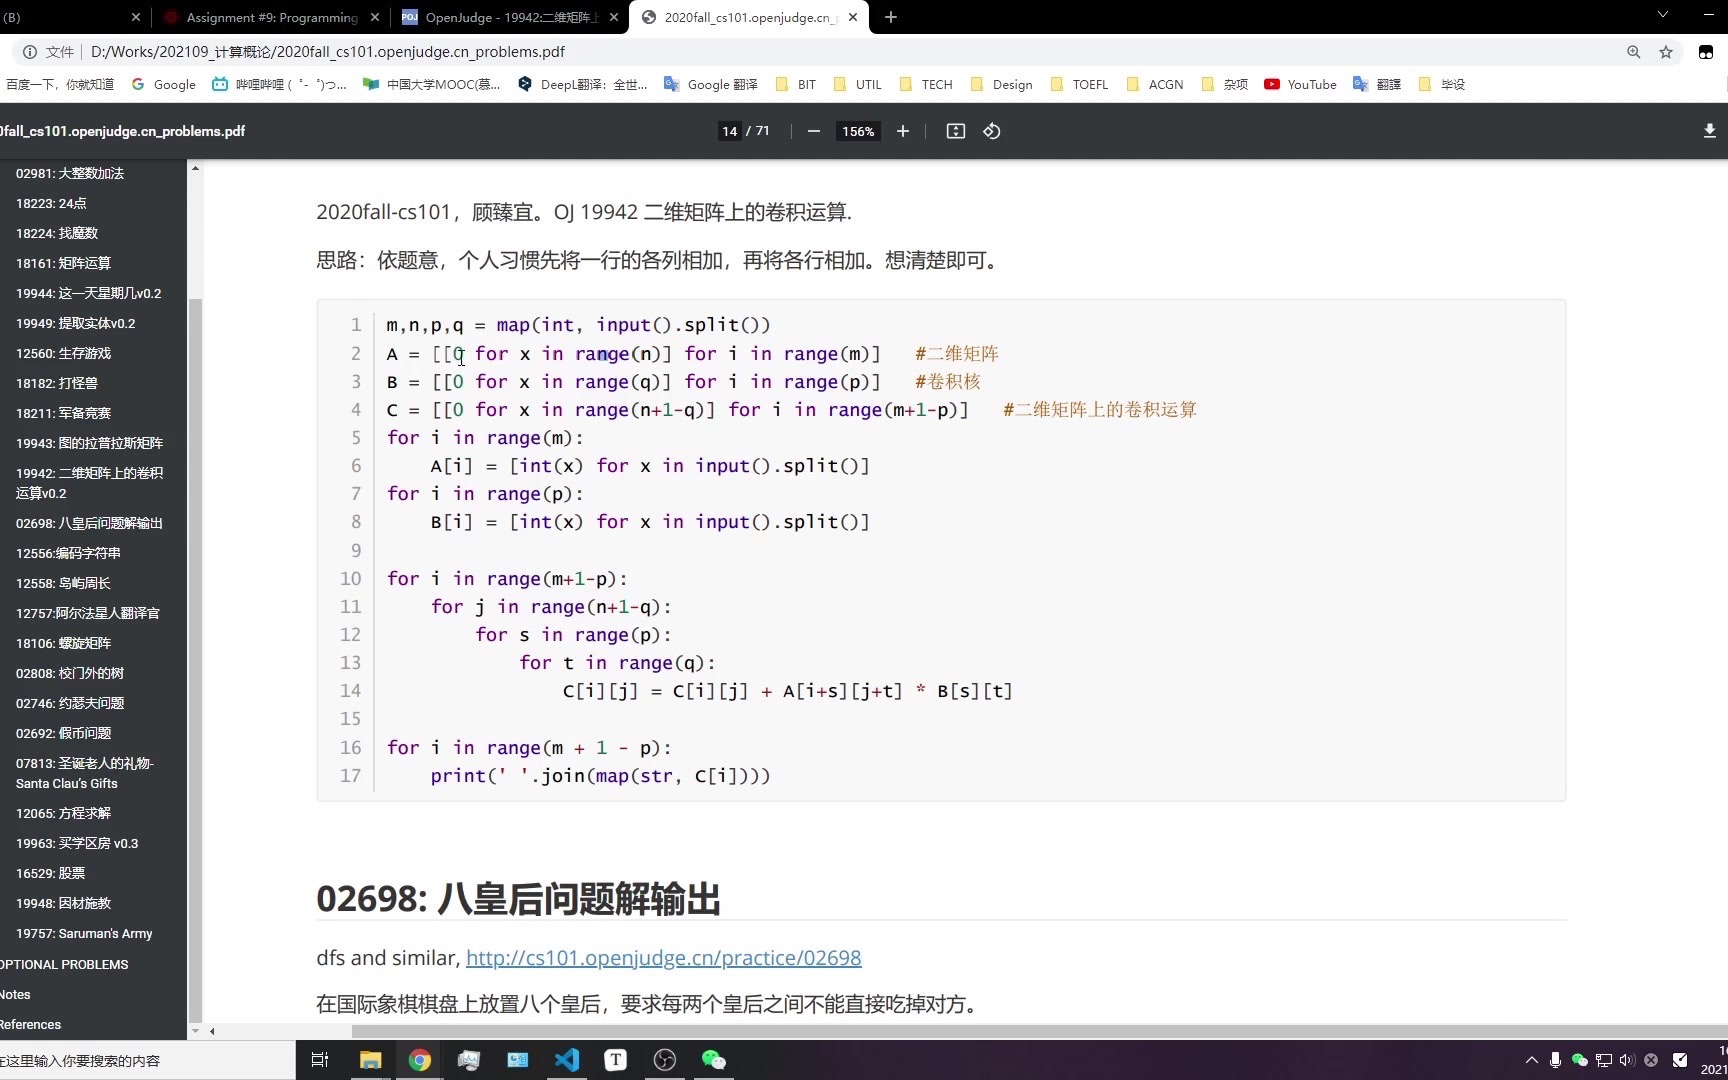This screenshot has width=1728, height=1080.
Task: Open WeChat from the taskbar
Action: pyautogui.click(x=713, y=1060)
